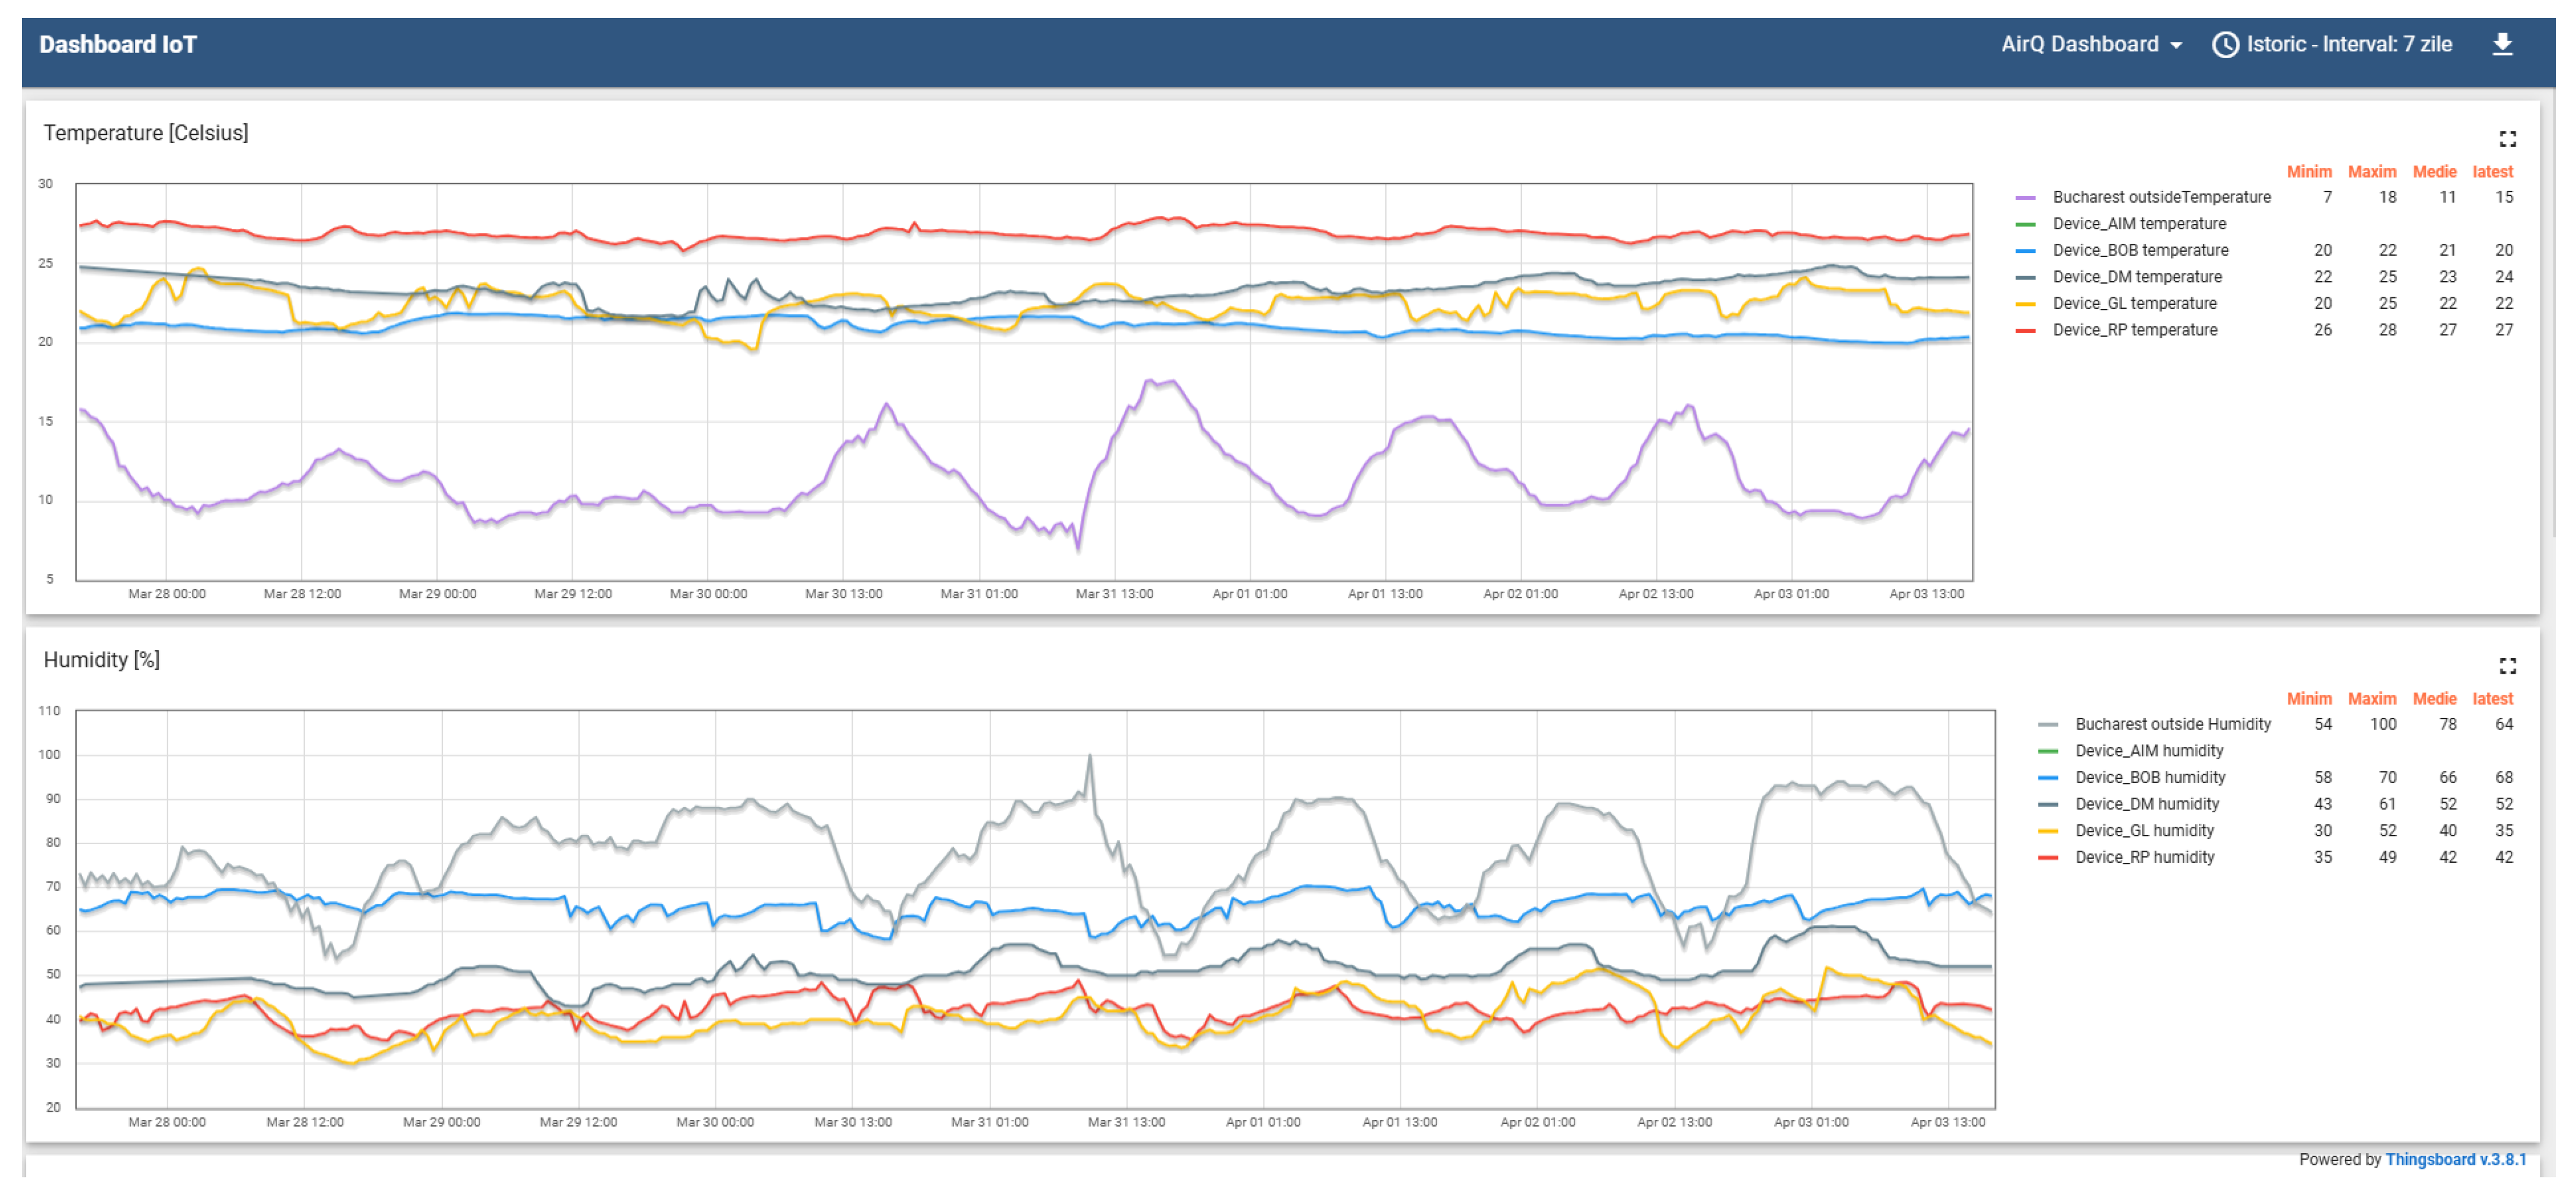The image size is (2576, 1195).
Task: Click the Device_RP temperature red swatch
Action: tap(2025, 330)
